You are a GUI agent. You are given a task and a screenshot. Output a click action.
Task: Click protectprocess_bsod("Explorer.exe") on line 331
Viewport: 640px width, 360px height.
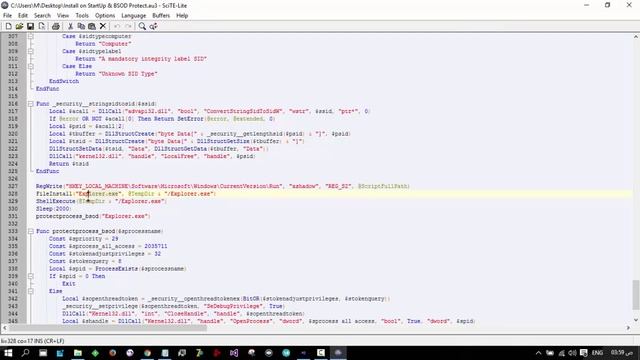[x=93, y=216]
